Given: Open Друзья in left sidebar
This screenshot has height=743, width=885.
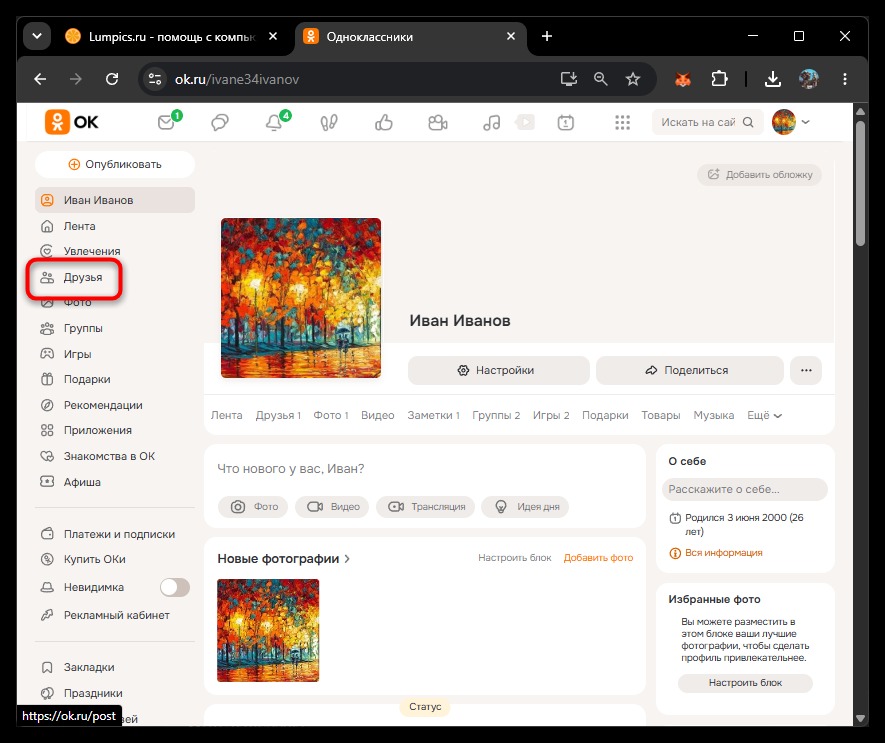Looking at the screenshot, I should click(x=82, y=277).
